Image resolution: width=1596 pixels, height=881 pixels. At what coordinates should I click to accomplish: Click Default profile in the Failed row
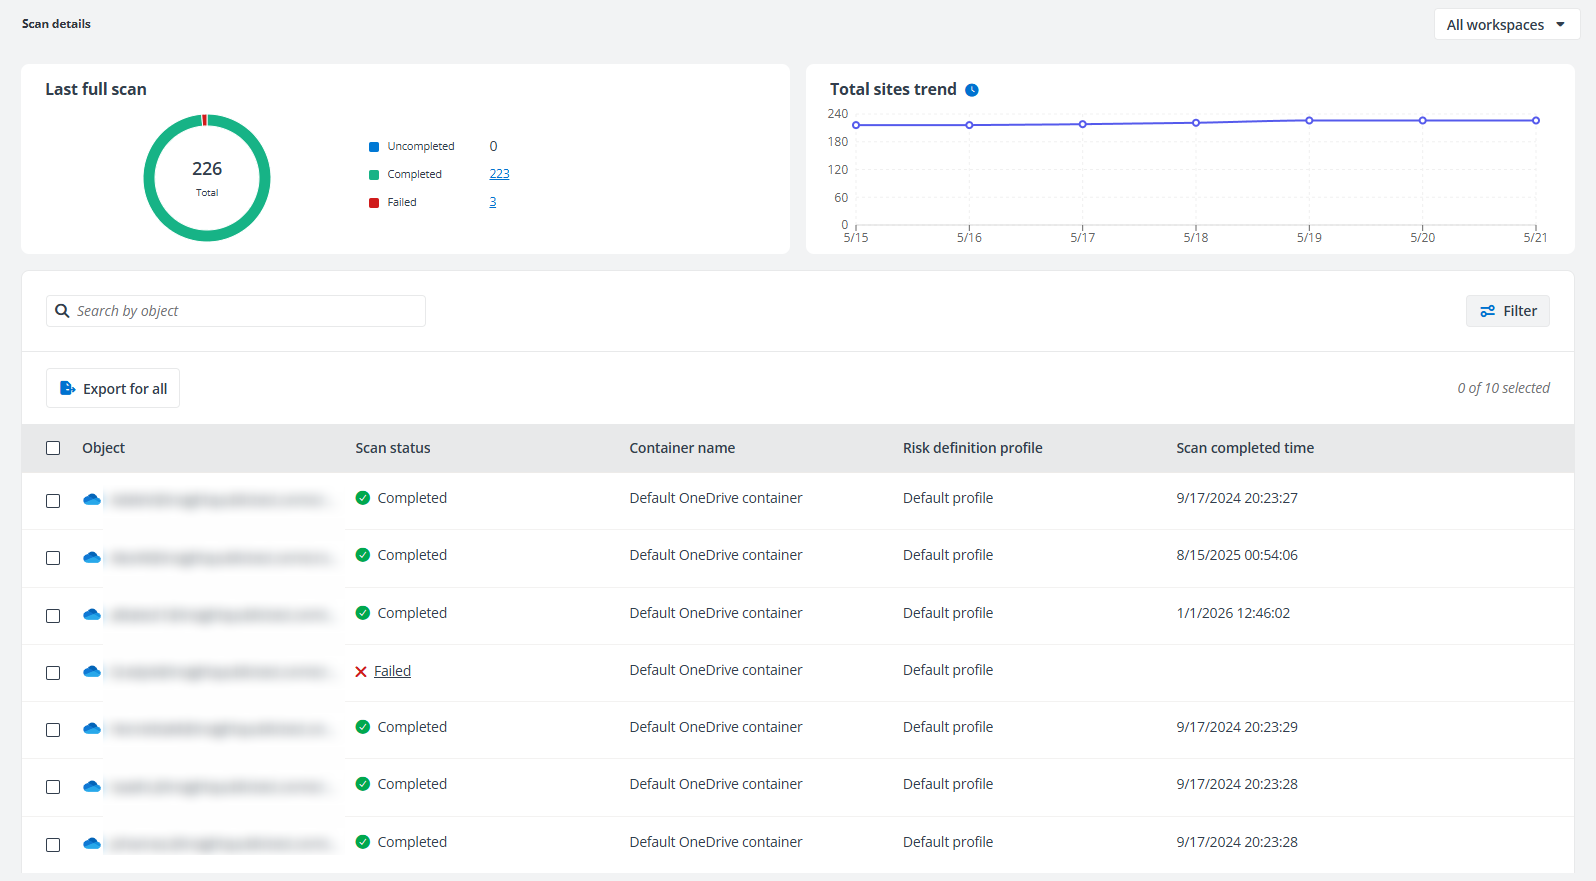pos(948,670)
